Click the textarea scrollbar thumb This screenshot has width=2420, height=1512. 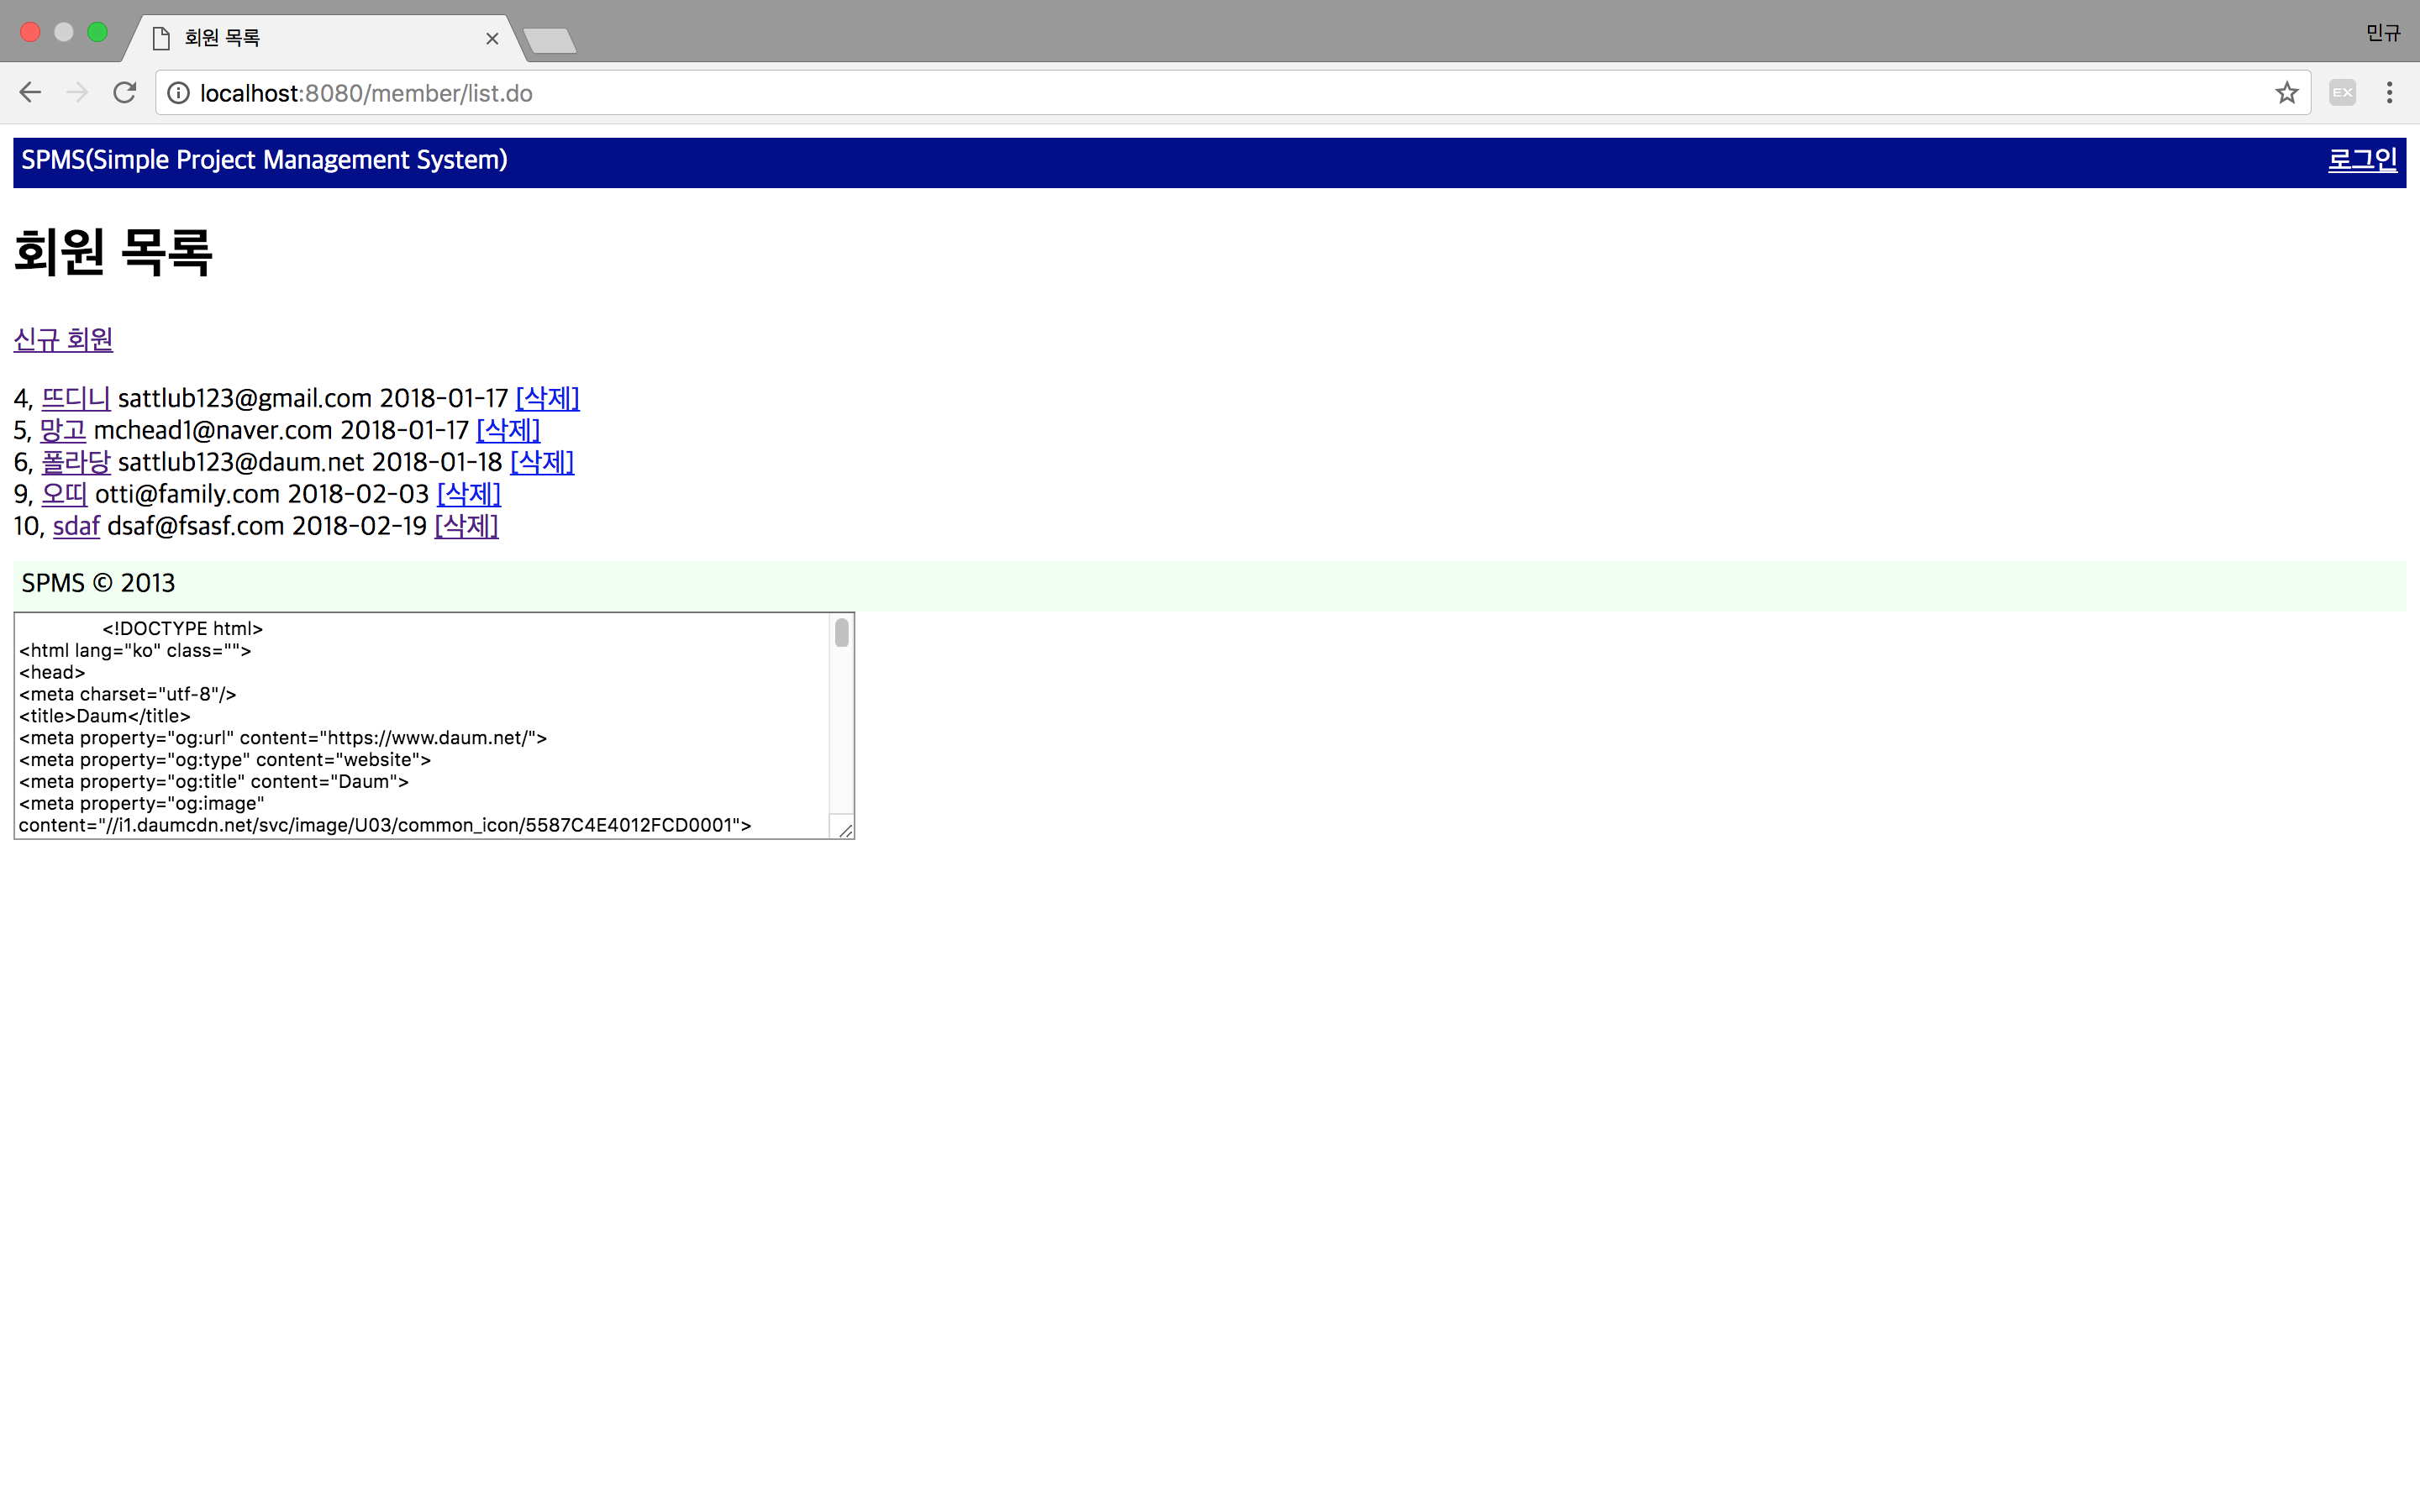(x=842, y=633)
